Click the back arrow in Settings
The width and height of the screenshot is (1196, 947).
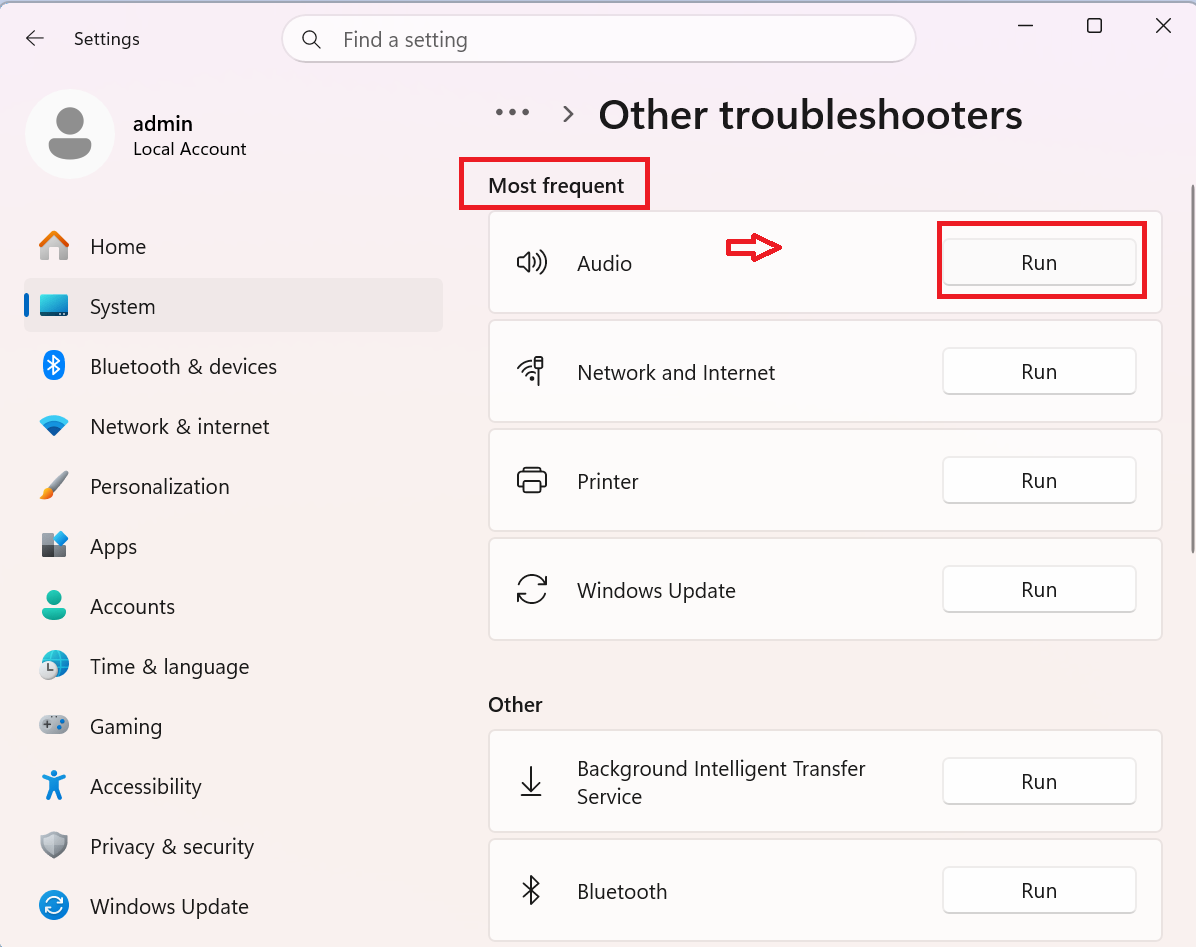pos(35,39)
